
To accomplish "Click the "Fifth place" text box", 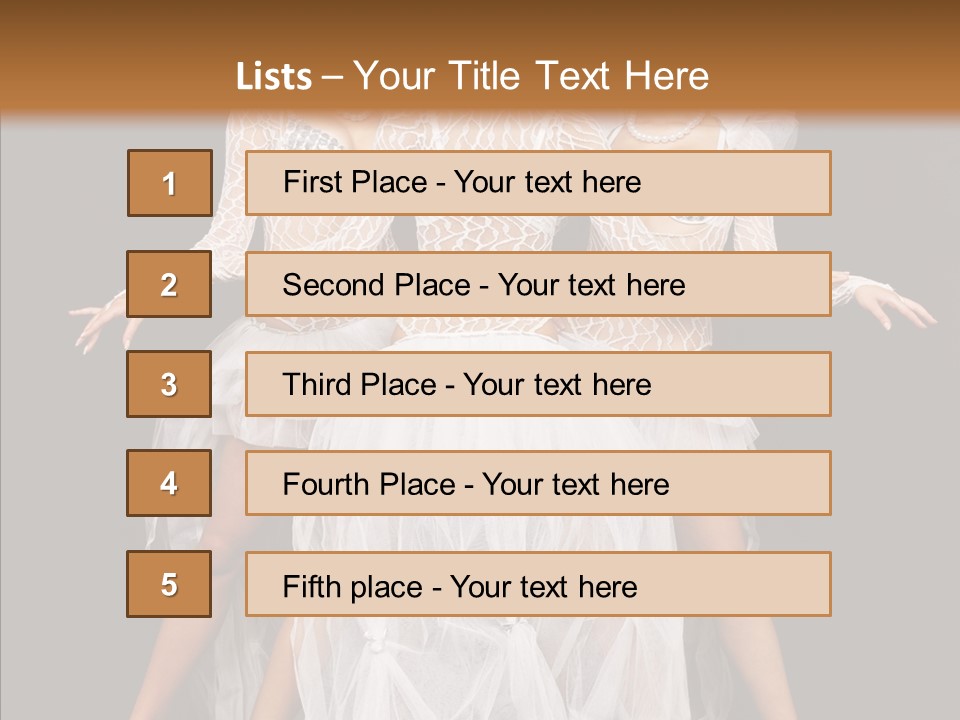I will point(538,584).
